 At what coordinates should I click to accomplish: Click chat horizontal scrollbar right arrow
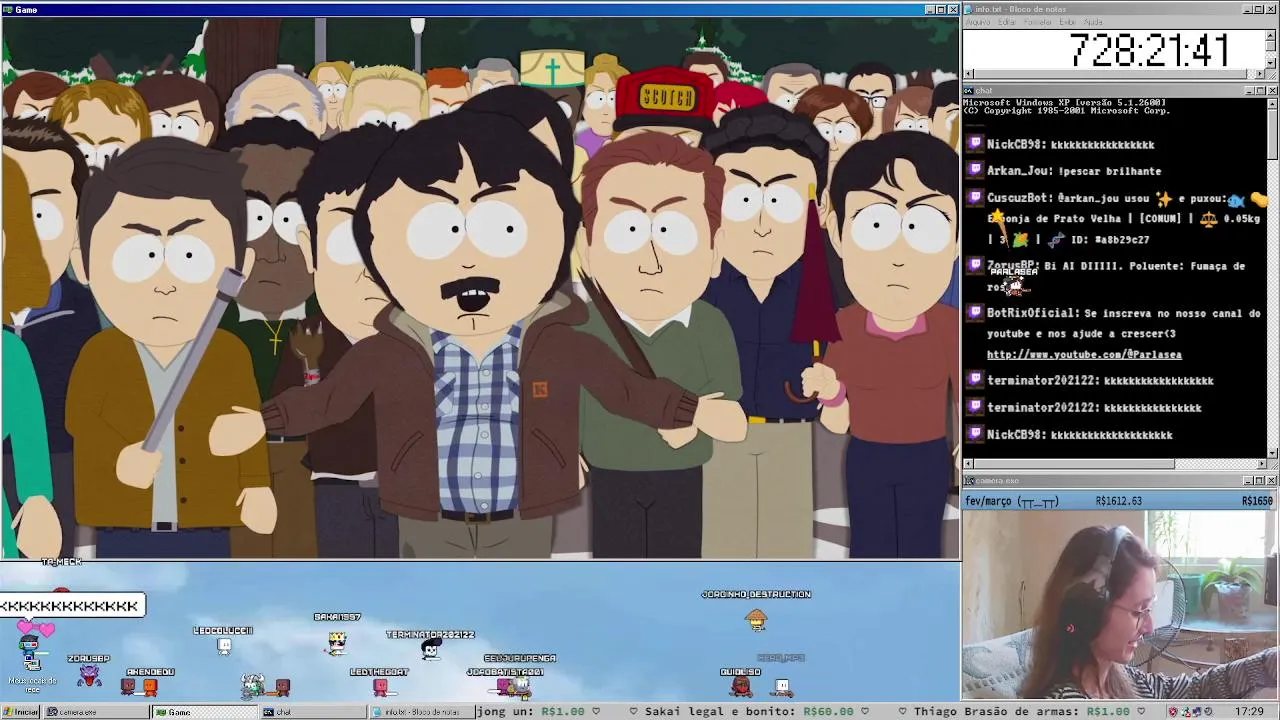point(1260,464)
